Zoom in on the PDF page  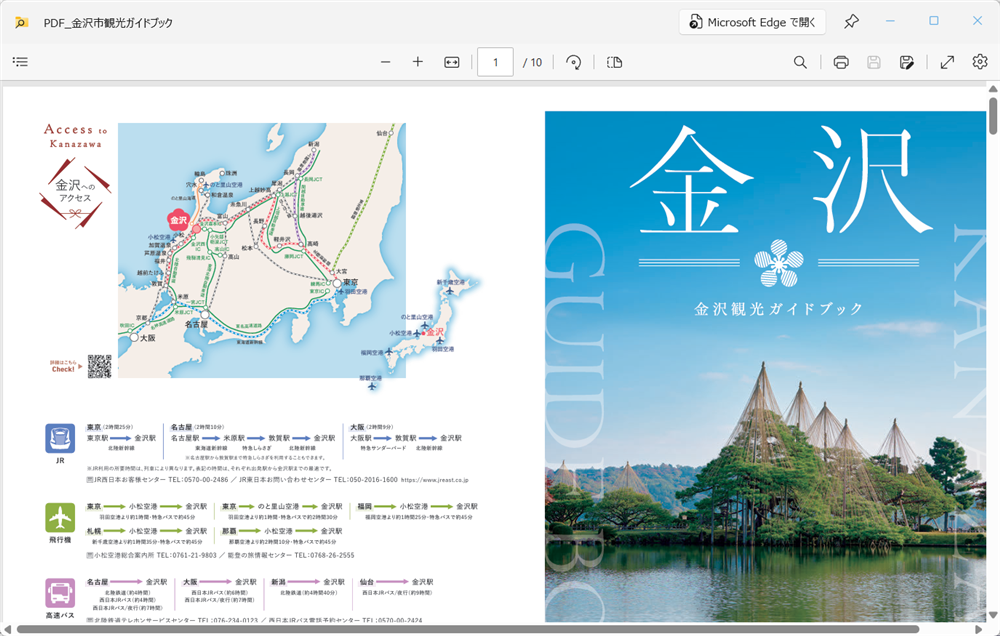click(418, 62)
